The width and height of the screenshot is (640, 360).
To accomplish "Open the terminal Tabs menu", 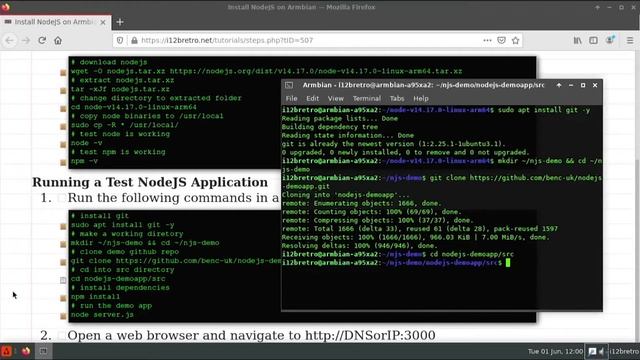I will click(397, 98).
